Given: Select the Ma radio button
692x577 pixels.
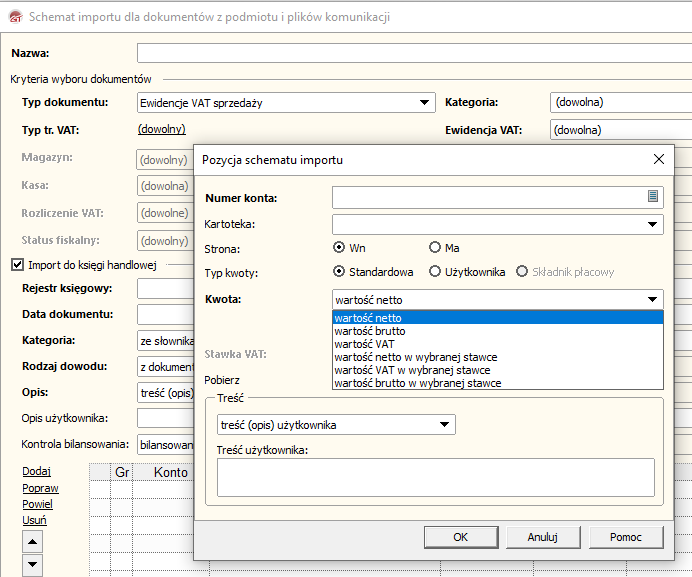Looking at the screenshot, I should (x=435, y=247).
